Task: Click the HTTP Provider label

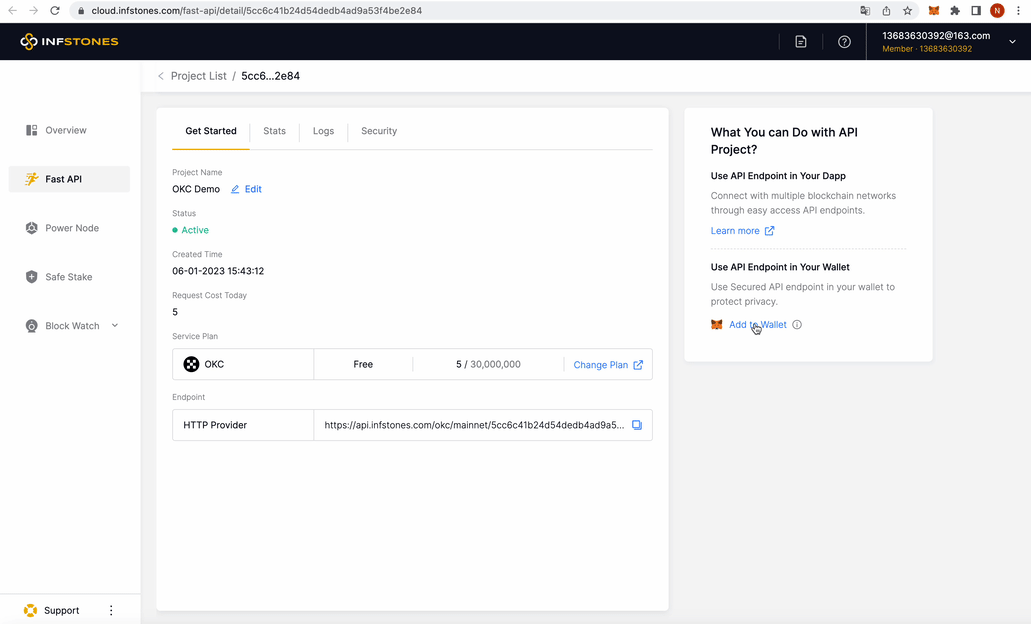Action: click(215, 425)
